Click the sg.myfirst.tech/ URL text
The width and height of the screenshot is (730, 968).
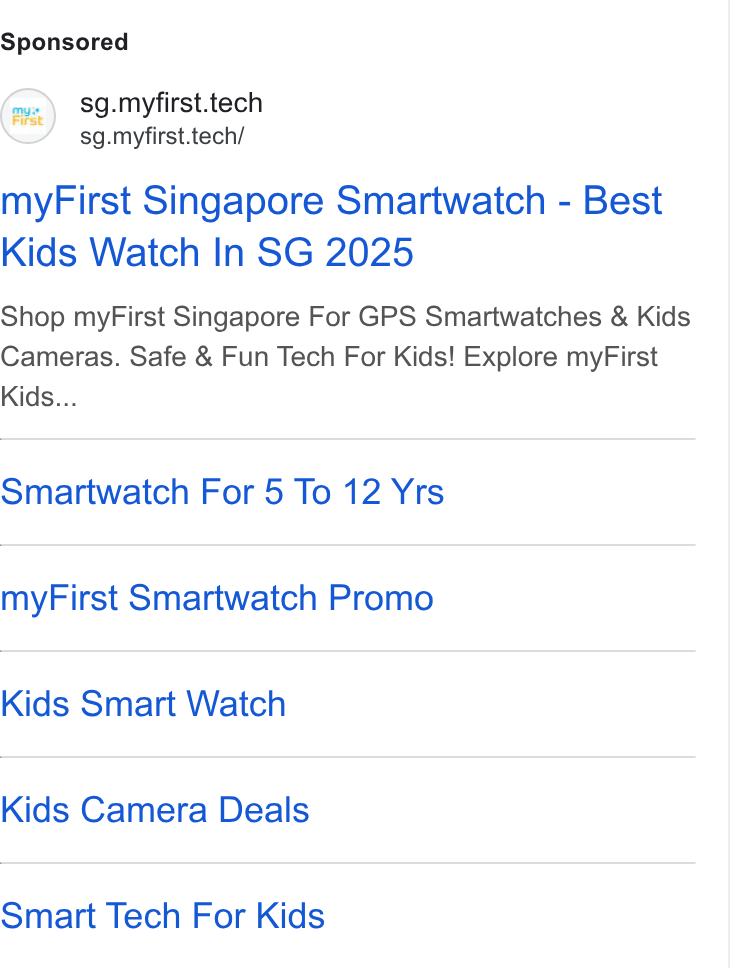tap(162, 136)
